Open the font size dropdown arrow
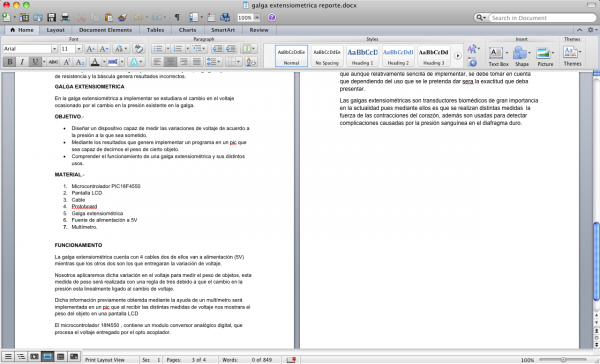Viewport: 600px width, 364px height. point(79,49)
